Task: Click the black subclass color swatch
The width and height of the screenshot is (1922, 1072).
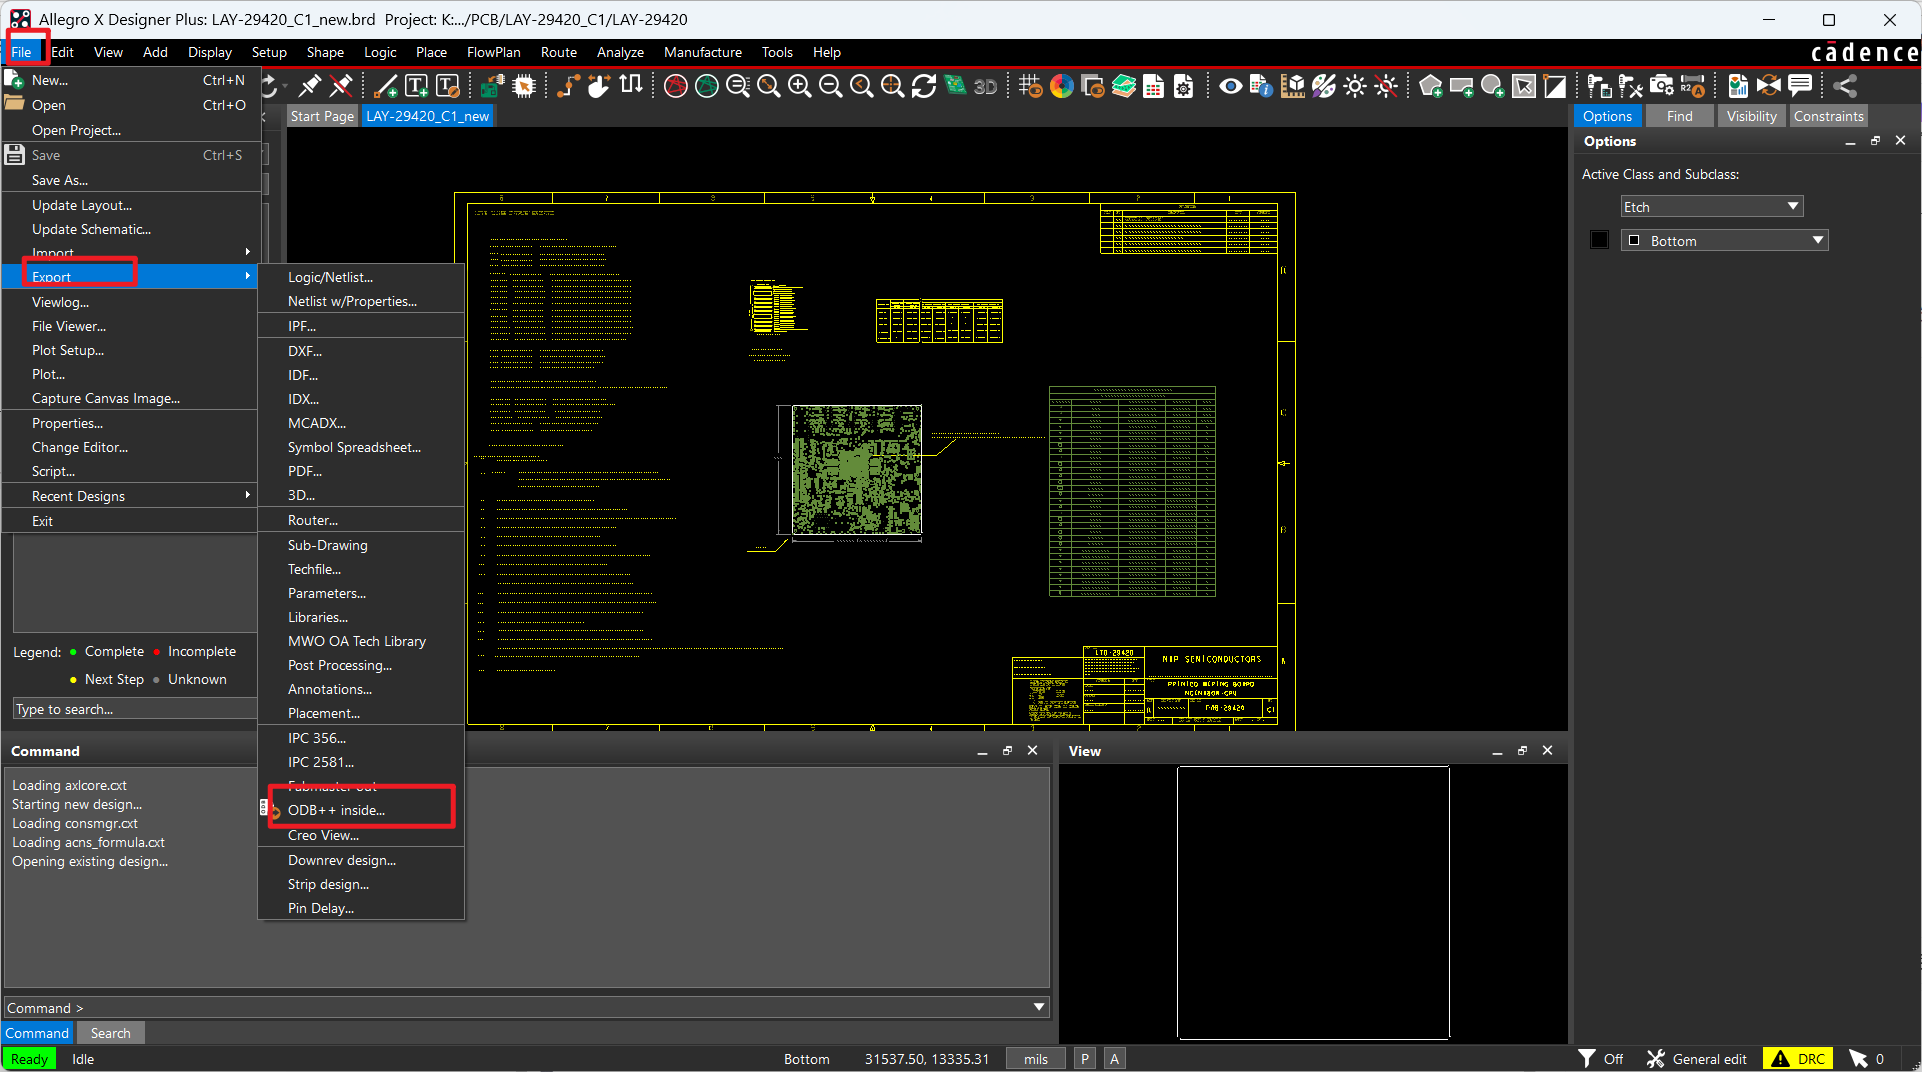Action: tap(1599, 240)
